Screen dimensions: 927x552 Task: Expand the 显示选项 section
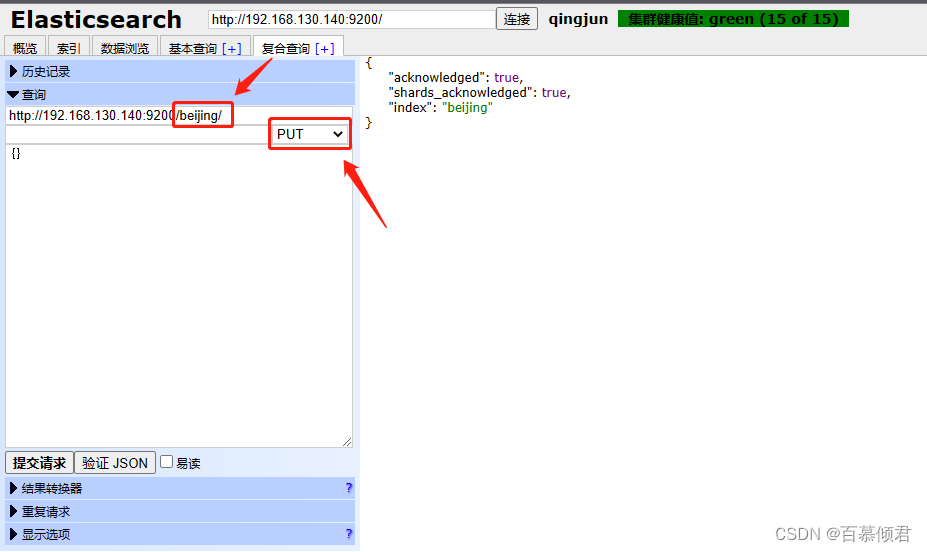point(180,534)
